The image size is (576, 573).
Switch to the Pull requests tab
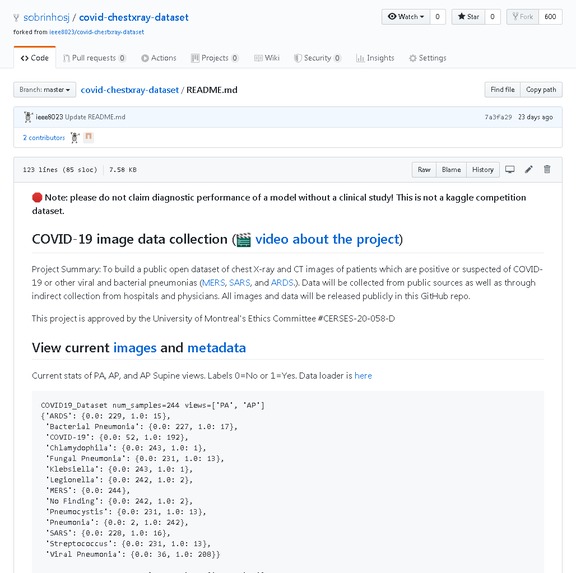pos(94,58)
